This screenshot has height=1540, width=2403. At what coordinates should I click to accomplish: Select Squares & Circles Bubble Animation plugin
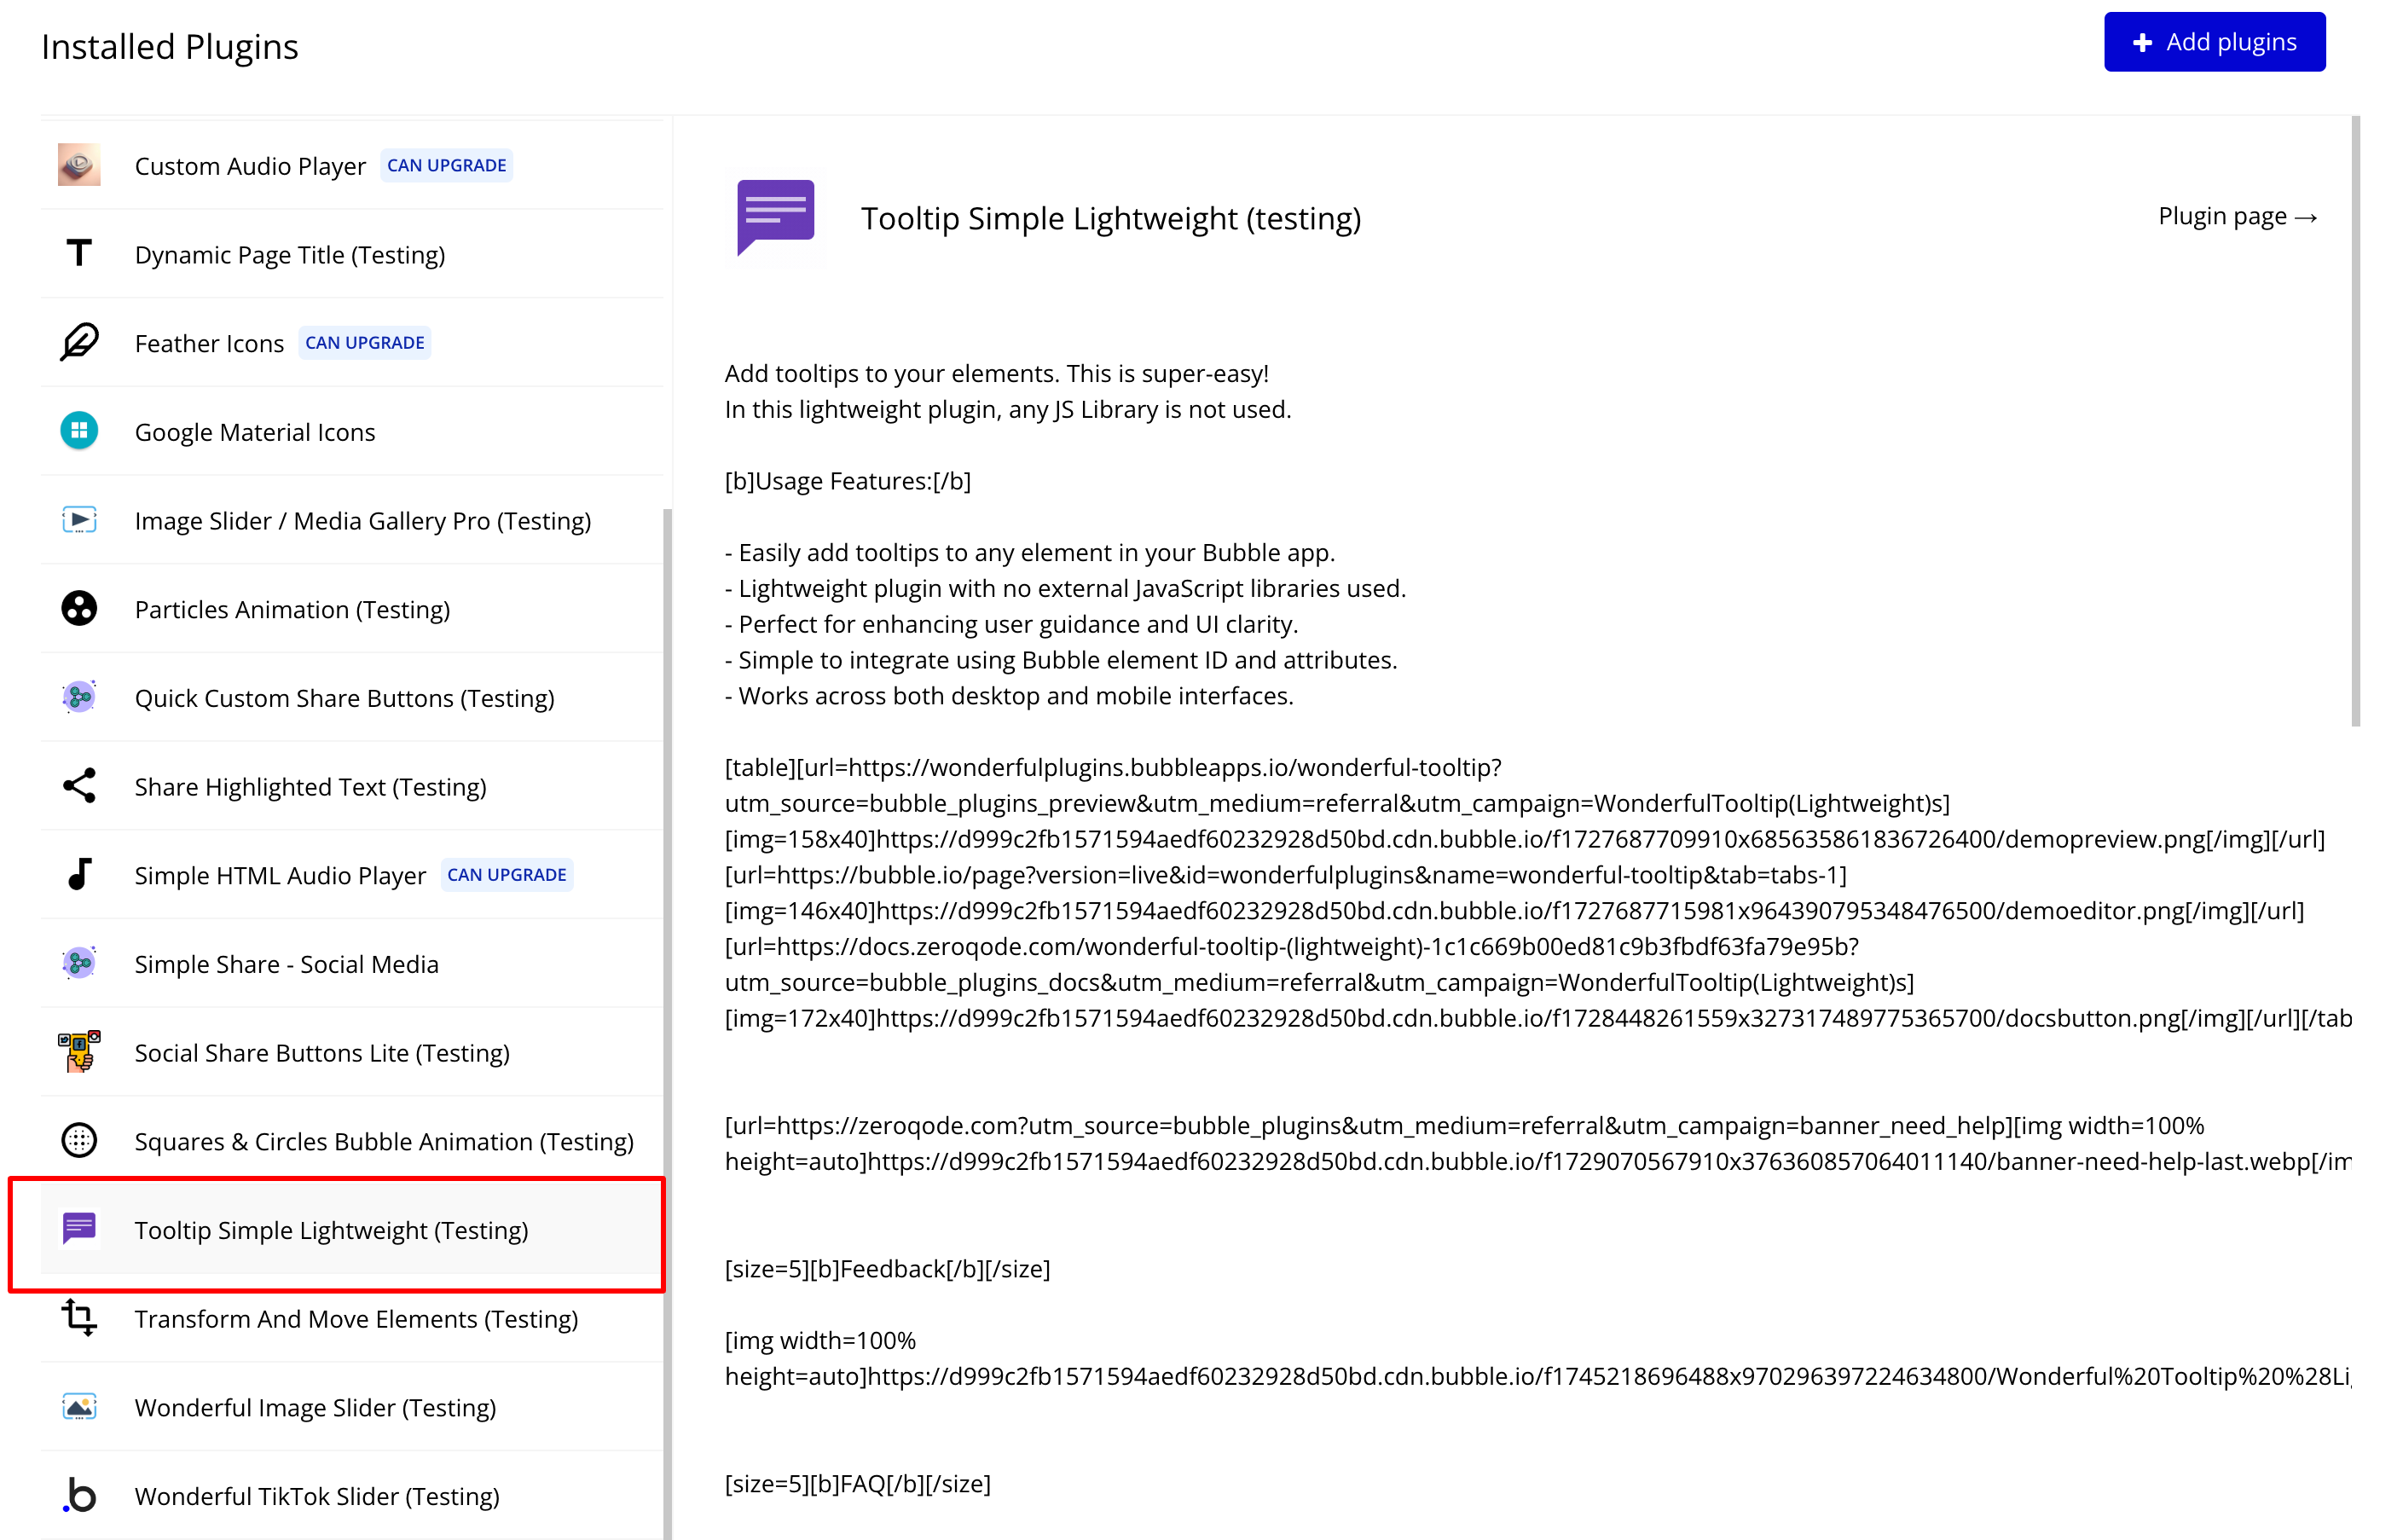tap(384, 1141)
